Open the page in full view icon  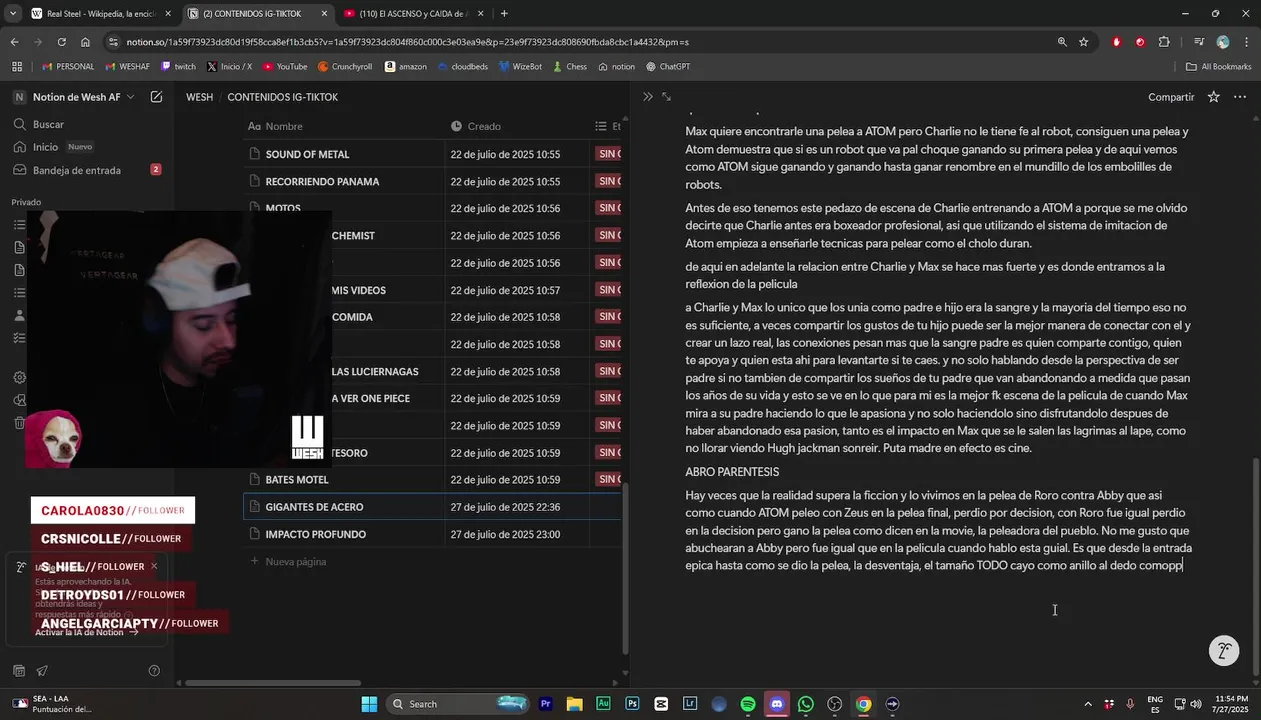[667, 97]
